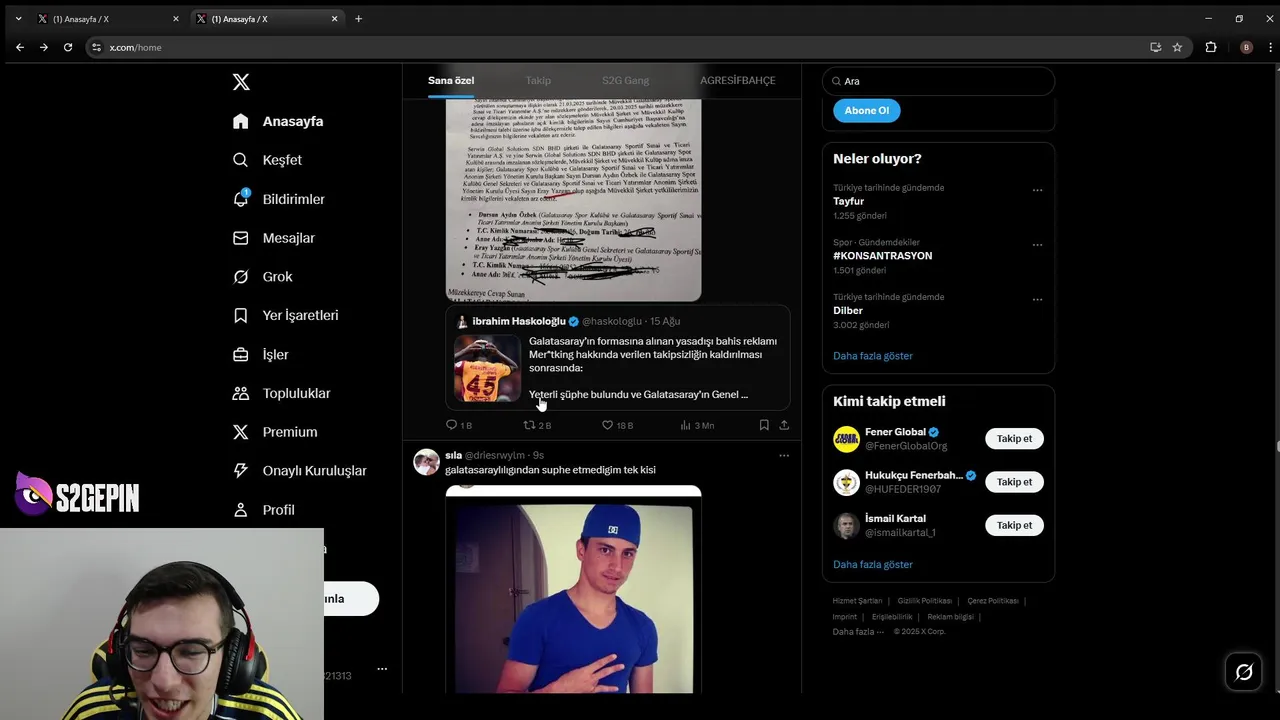The image size is (1280, 720).
Task: Open more options for Dilber trend
Action: coord(1037,299)
